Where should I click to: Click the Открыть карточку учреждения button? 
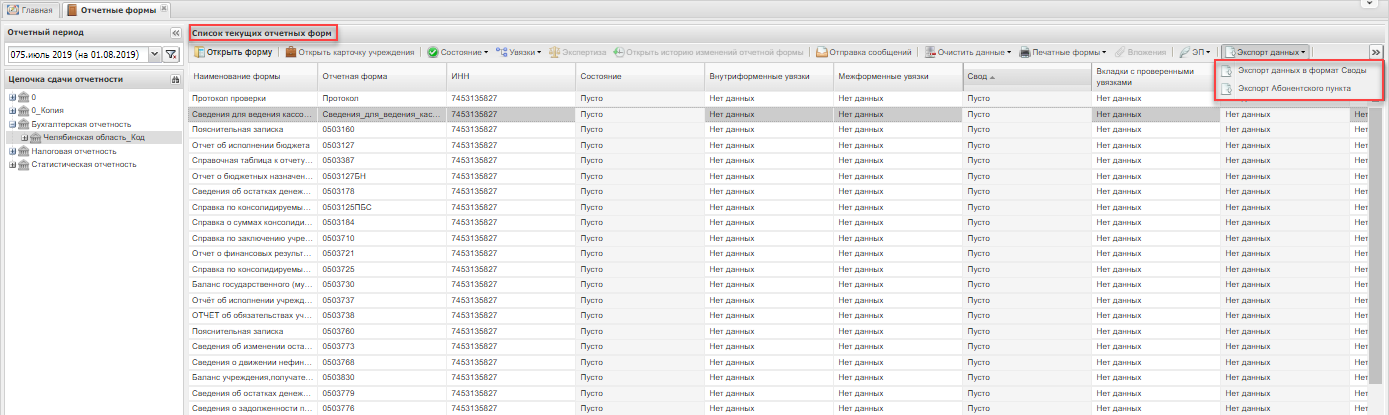pos(350,52)
